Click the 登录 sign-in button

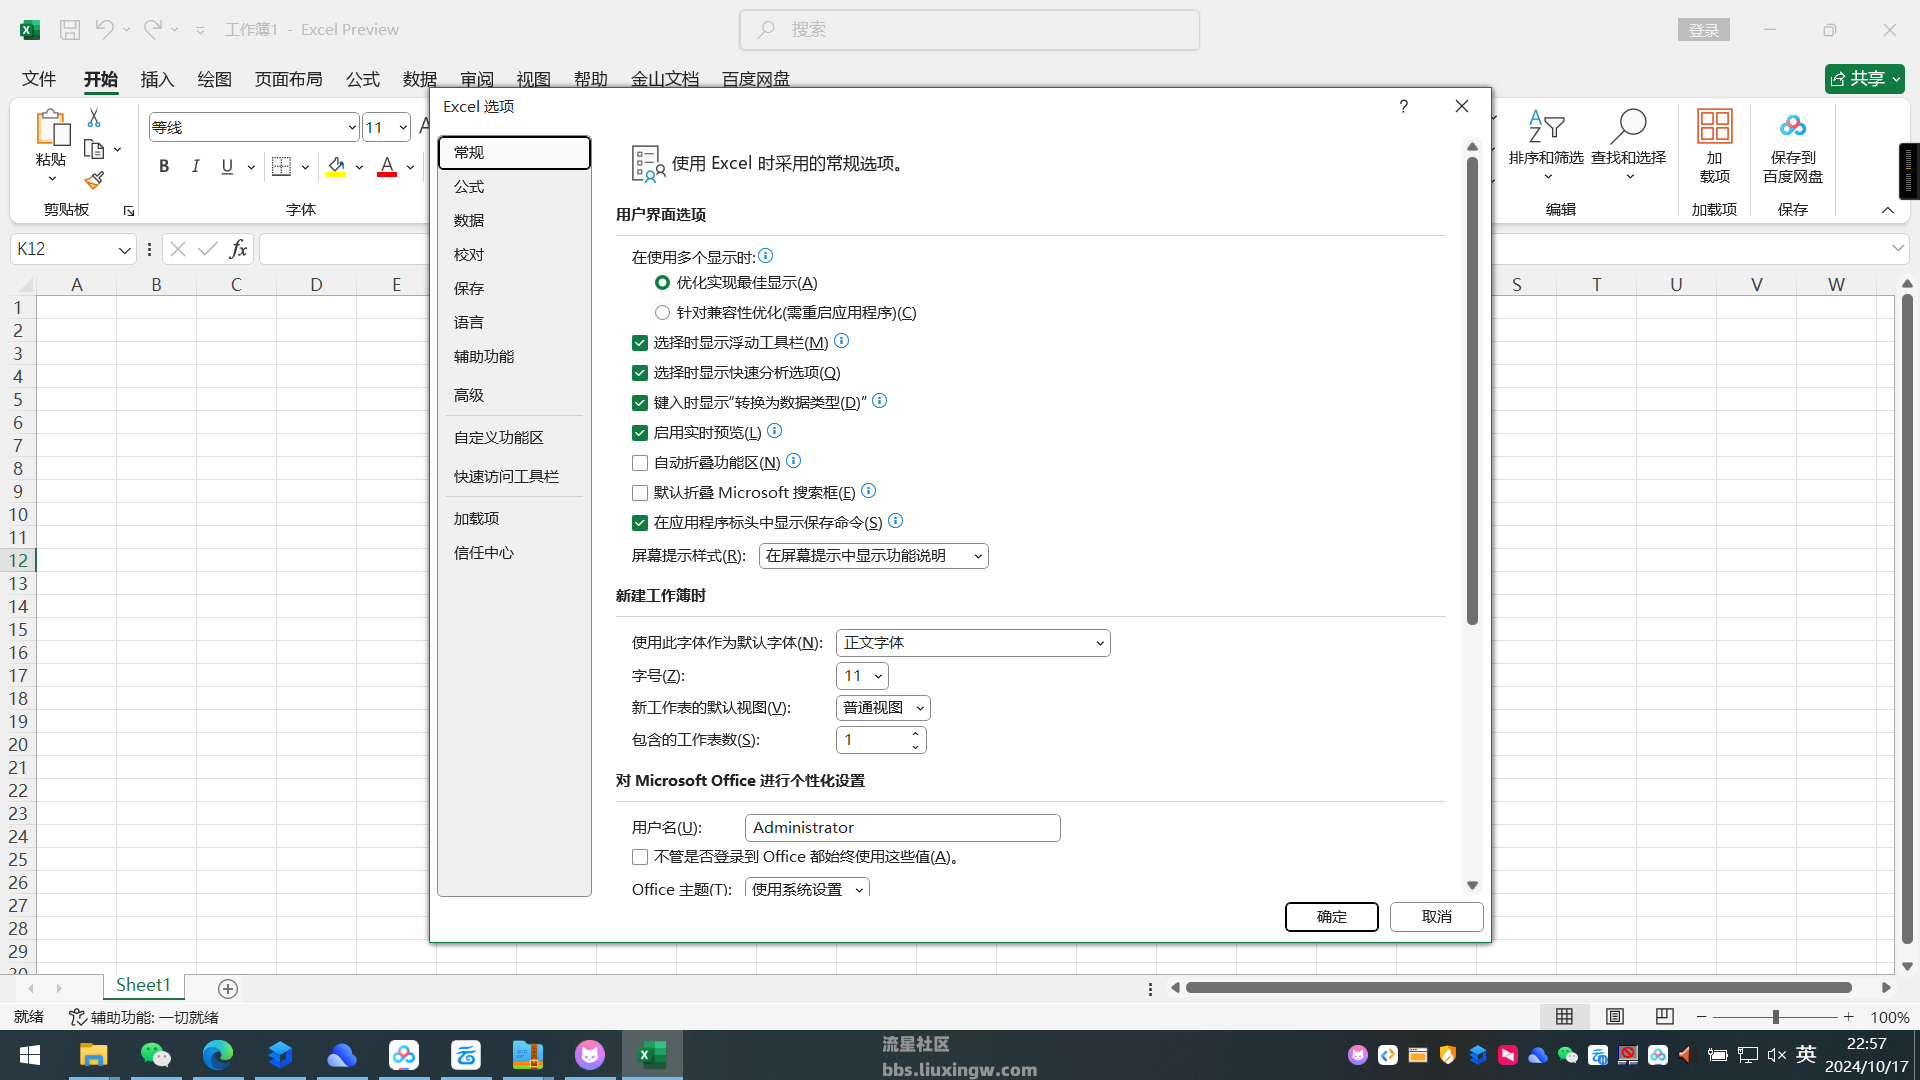pos(1703,30)
